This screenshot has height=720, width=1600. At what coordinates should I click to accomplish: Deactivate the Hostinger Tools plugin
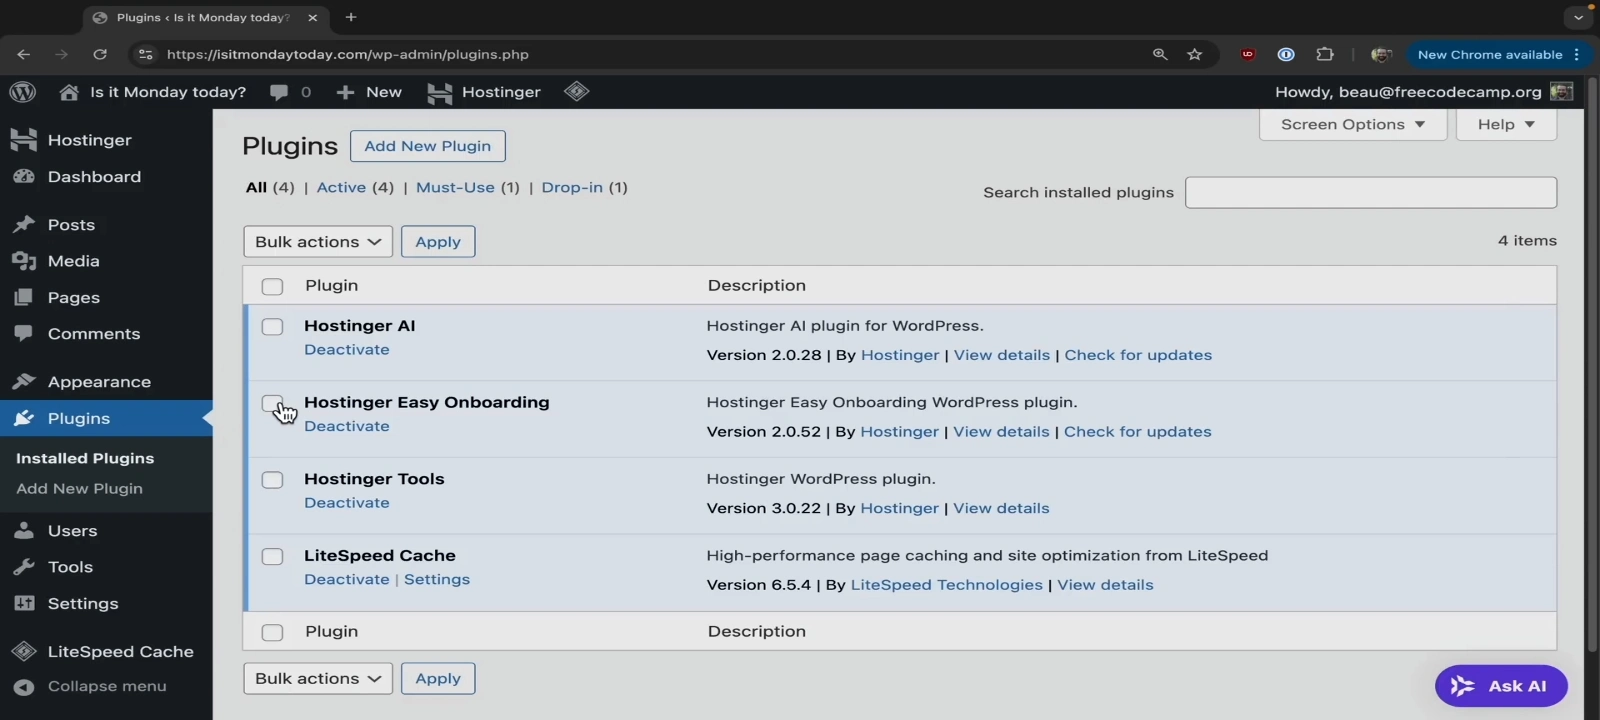pos(347,503)
